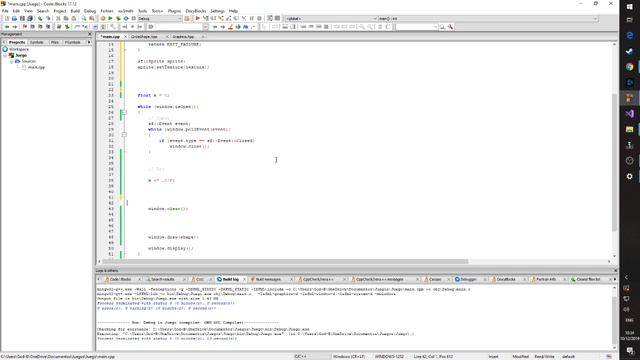Open Visual Studio from the taskbar

pyautogui.click(x=629, y=113)
